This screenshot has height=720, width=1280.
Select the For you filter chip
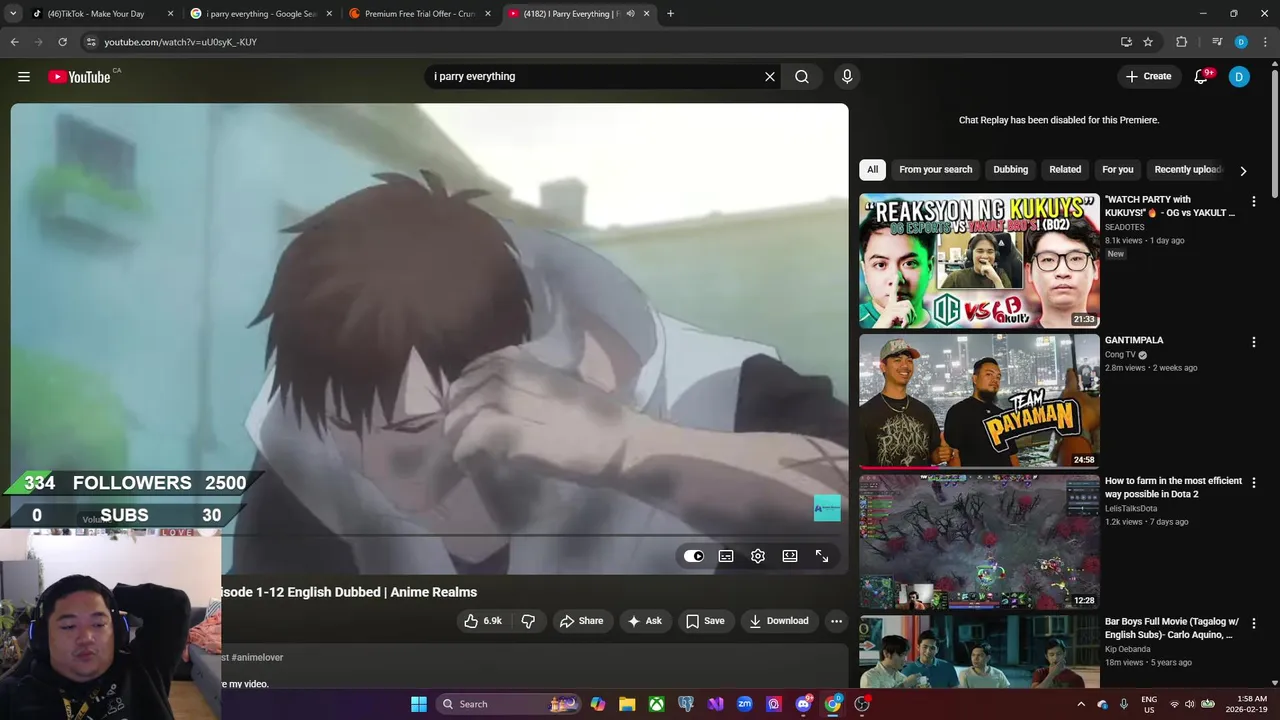click(1118, 170)
